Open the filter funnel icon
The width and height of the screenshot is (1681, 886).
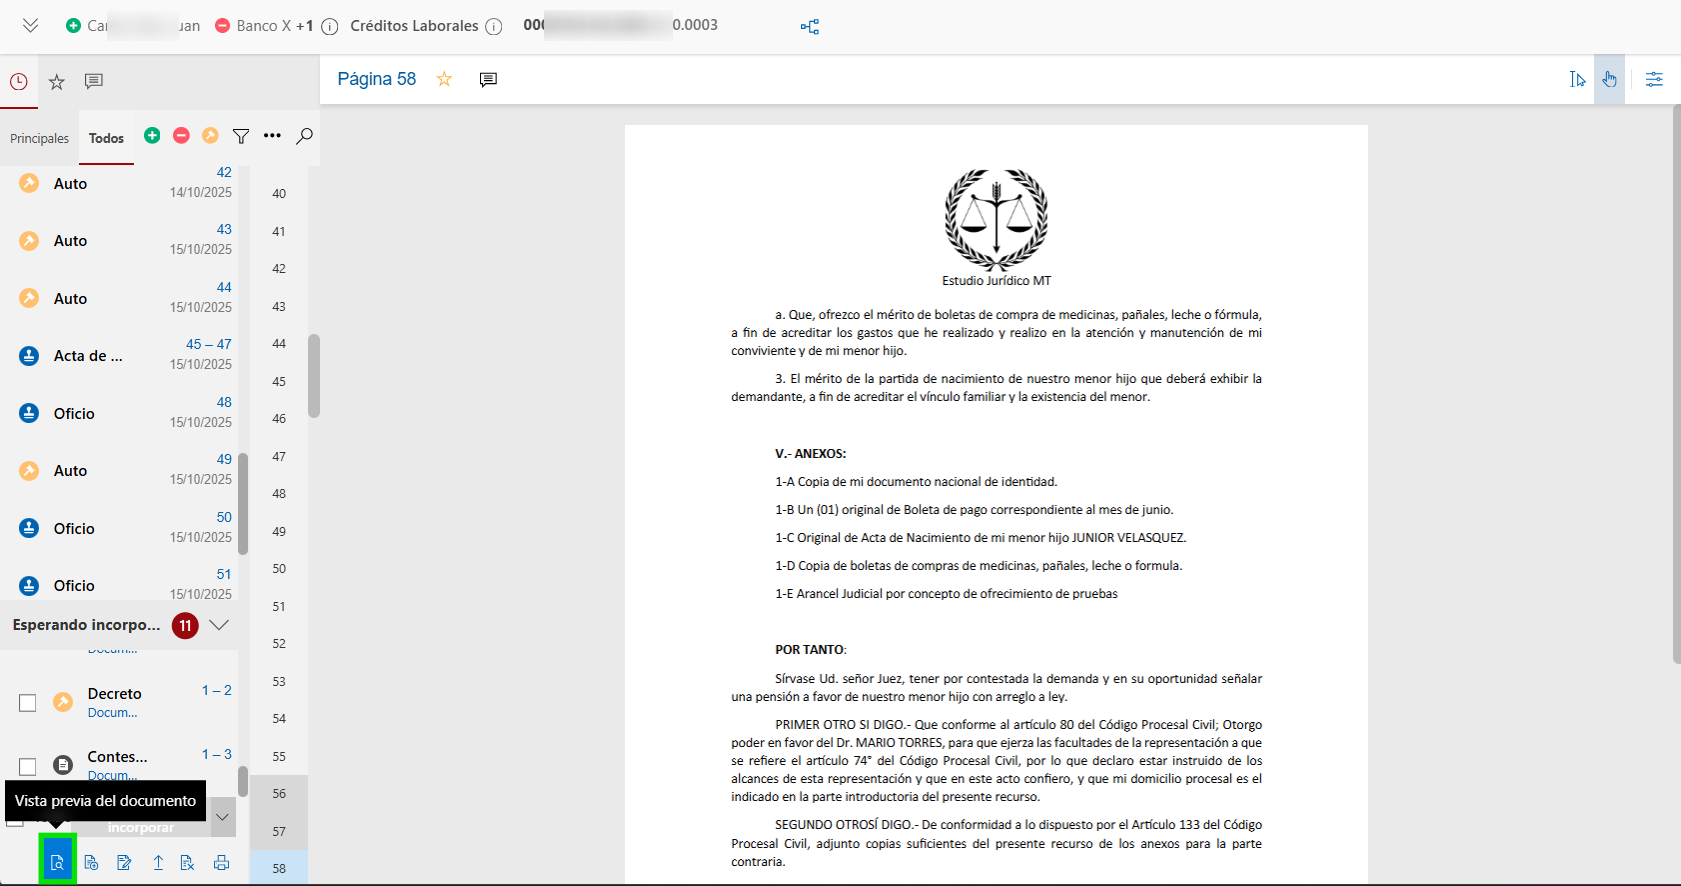241,136
